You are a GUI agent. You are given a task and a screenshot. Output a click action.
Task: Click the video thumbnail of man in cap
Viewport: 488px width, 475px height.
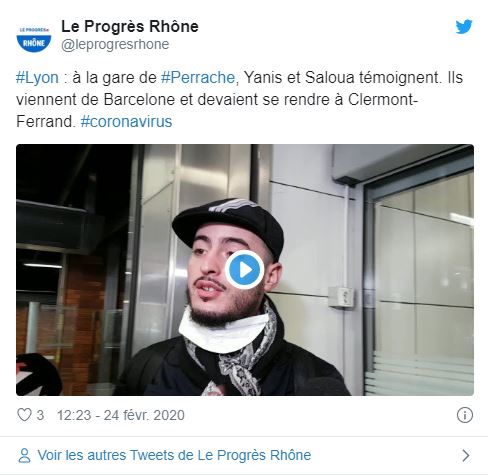pyautogui.click(x=245, y=270)
